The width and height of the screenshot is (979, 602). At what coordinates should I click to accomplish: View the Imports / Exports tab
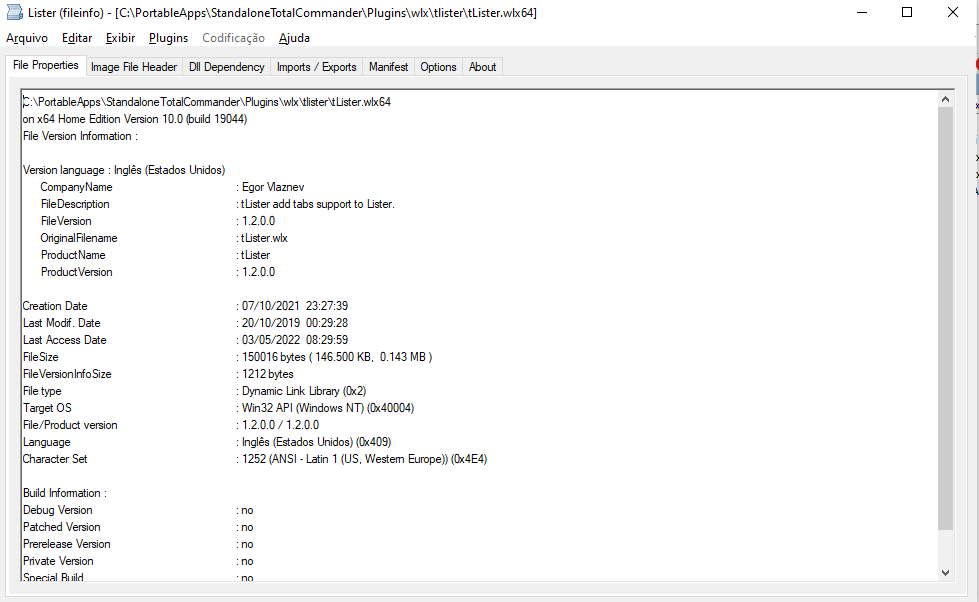[x=316, y=67]
